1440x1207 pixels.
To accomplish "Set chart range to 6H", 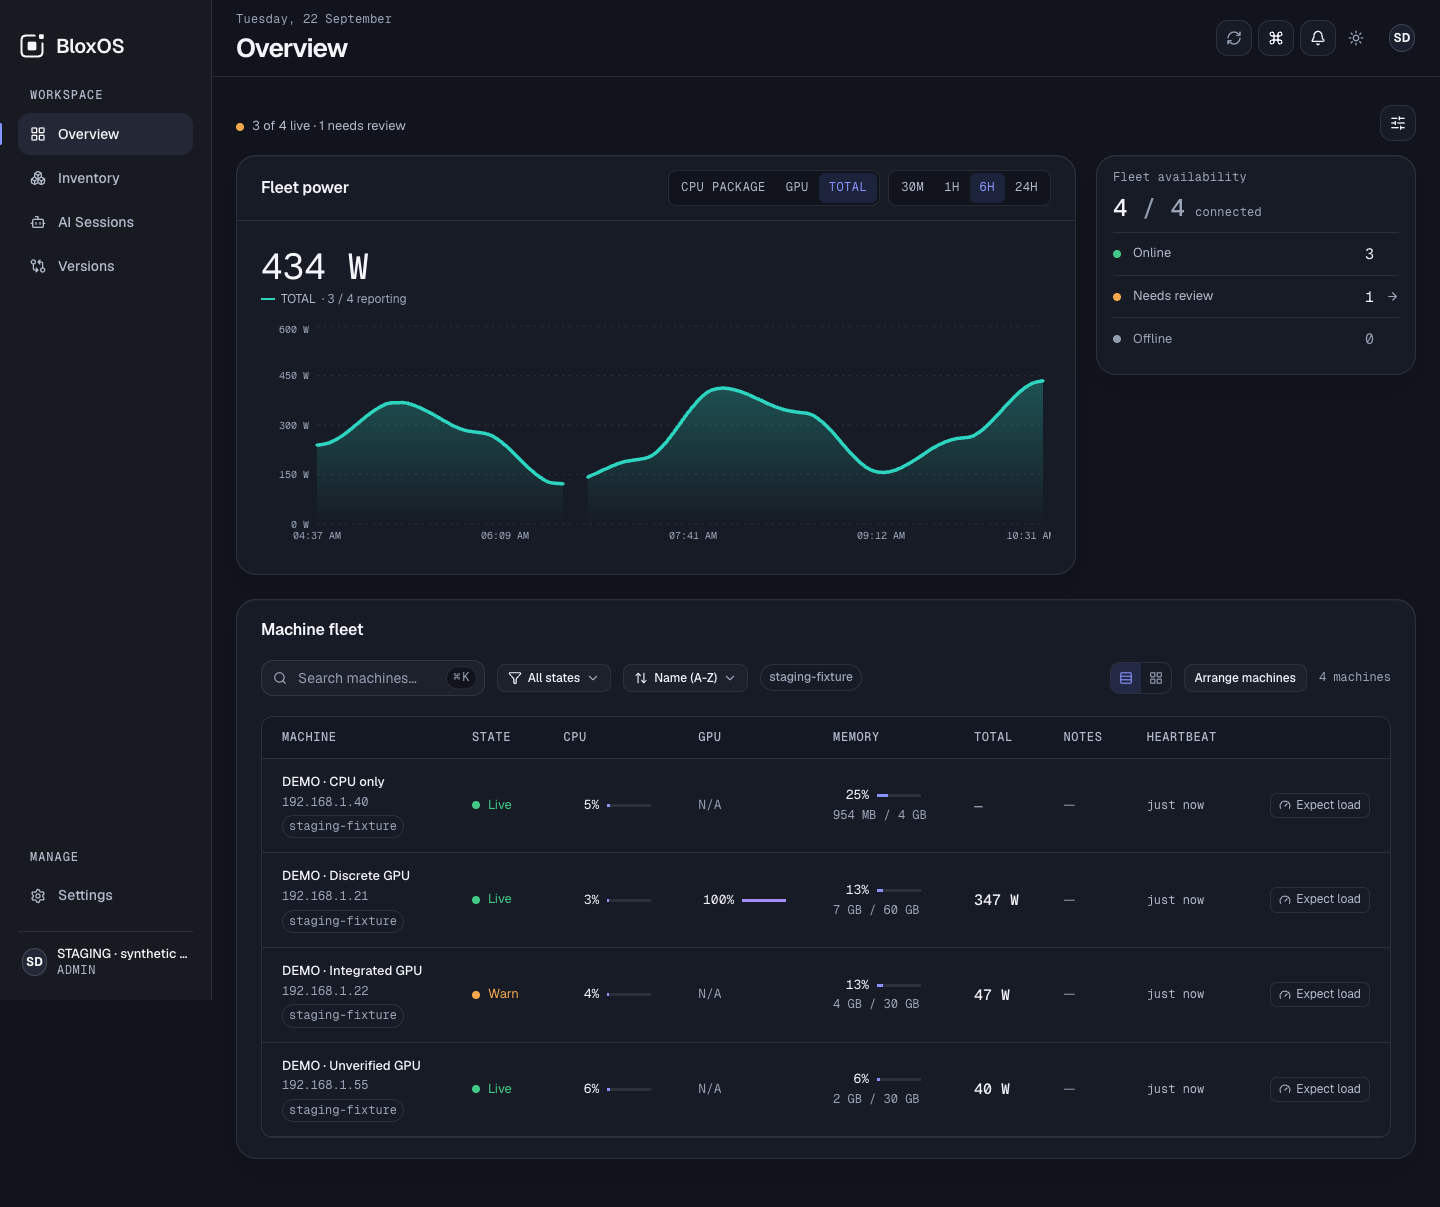I will (987, 187).
